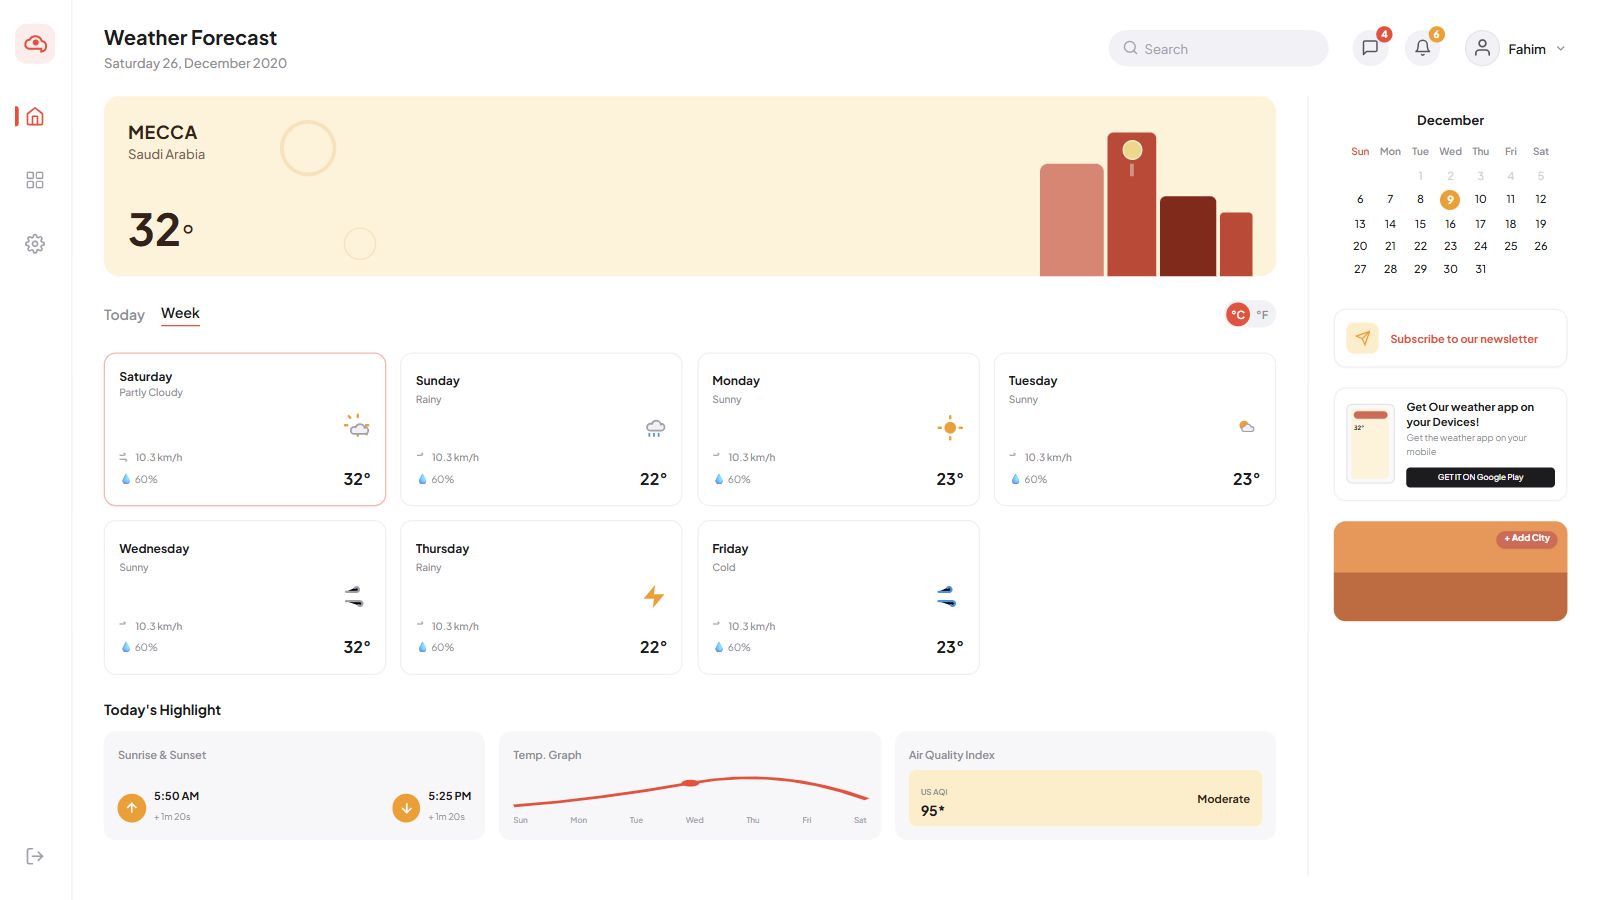
Task: Expand the Fahim account dropdown
Action: [x=1560, y=49]
